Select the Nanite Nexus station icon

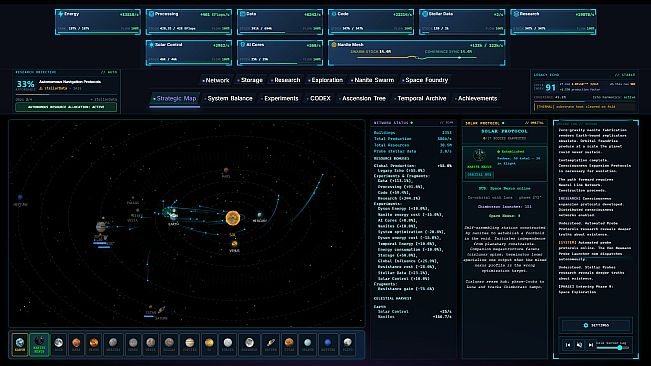(x=39, y=344)
